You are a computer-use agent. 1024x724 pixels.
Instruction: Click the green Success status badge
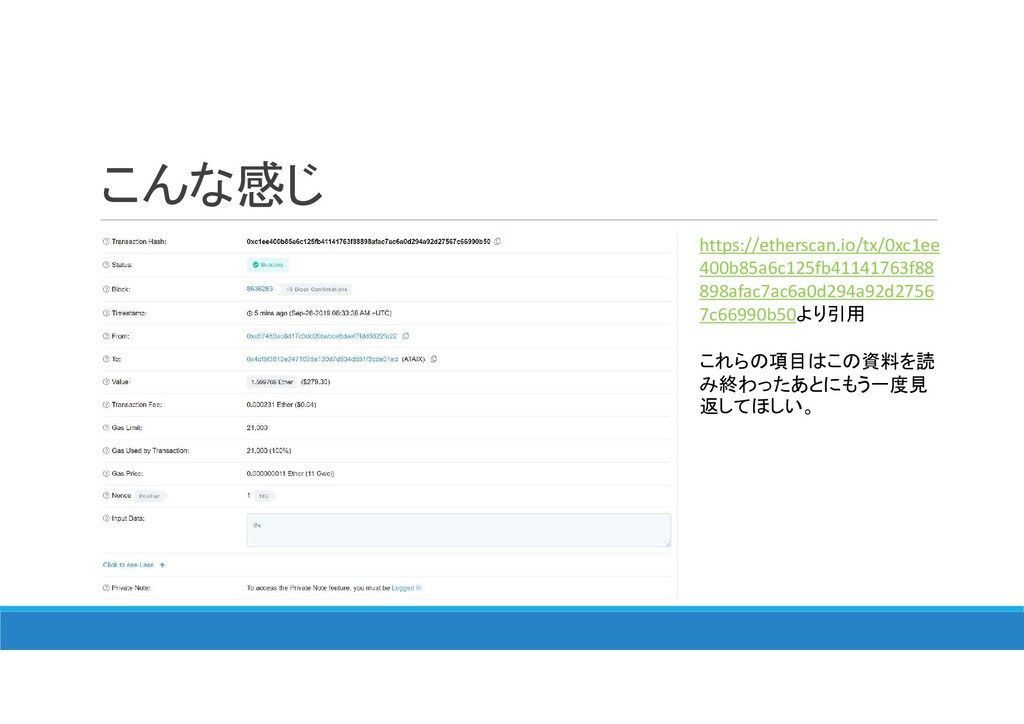click(x=268, y=265)
